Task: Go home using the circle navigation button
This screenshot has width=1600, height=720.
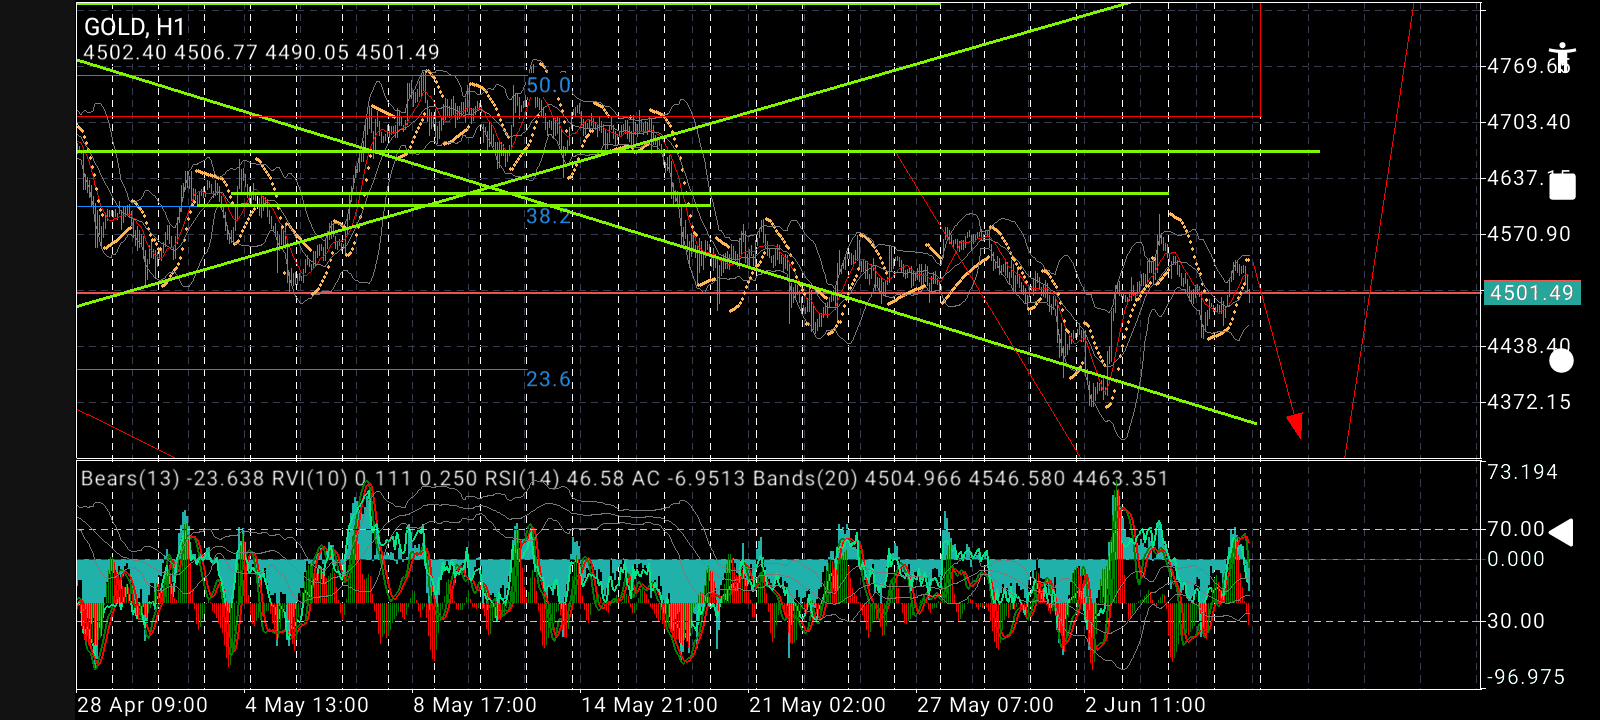Action: click(1561, 360)
